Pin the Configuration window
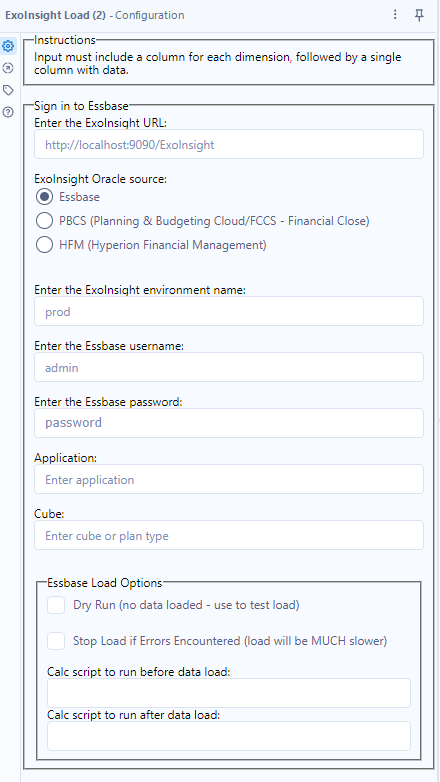The height and width of the screenshot is (782, 440). (x=420, y=15)
